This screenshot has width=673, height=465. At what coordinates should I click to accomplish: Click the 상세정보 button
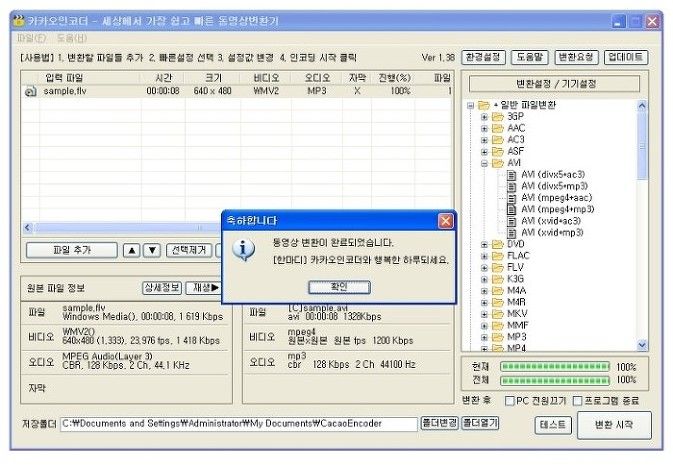click(x=162, y=288)
